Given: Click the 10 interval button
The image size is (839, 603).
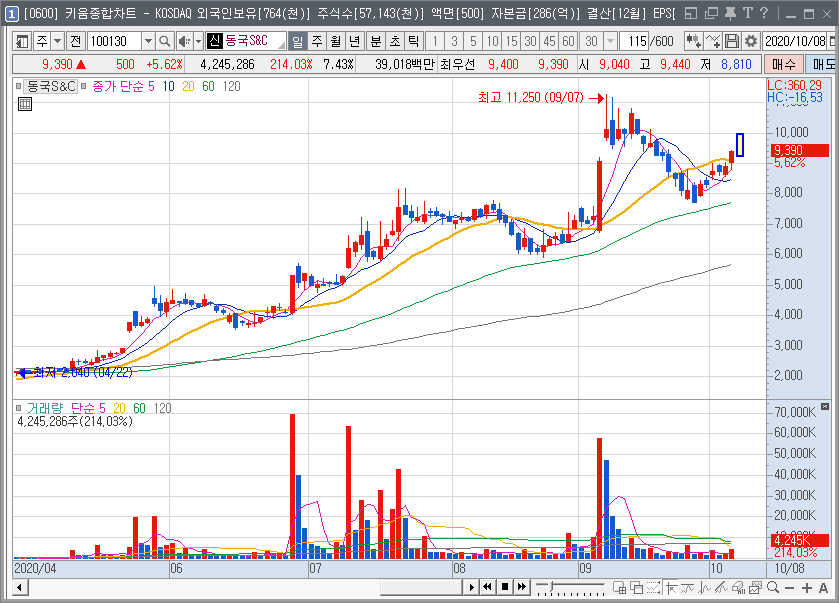Looking at the screenshot, I should [492, 41].
